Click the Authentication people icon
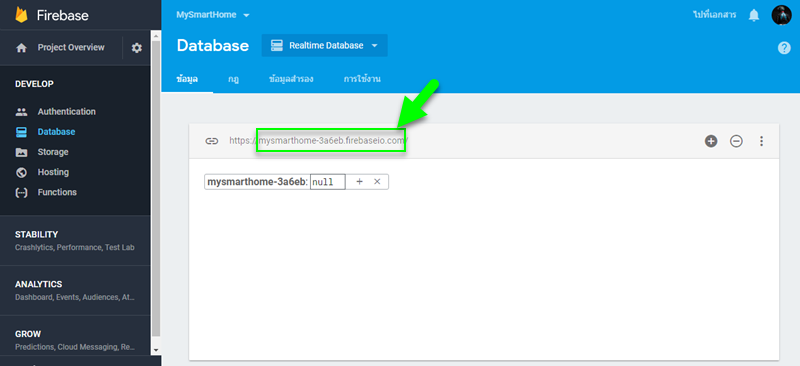This screenshot has width=800, height=366. point(21,112)
